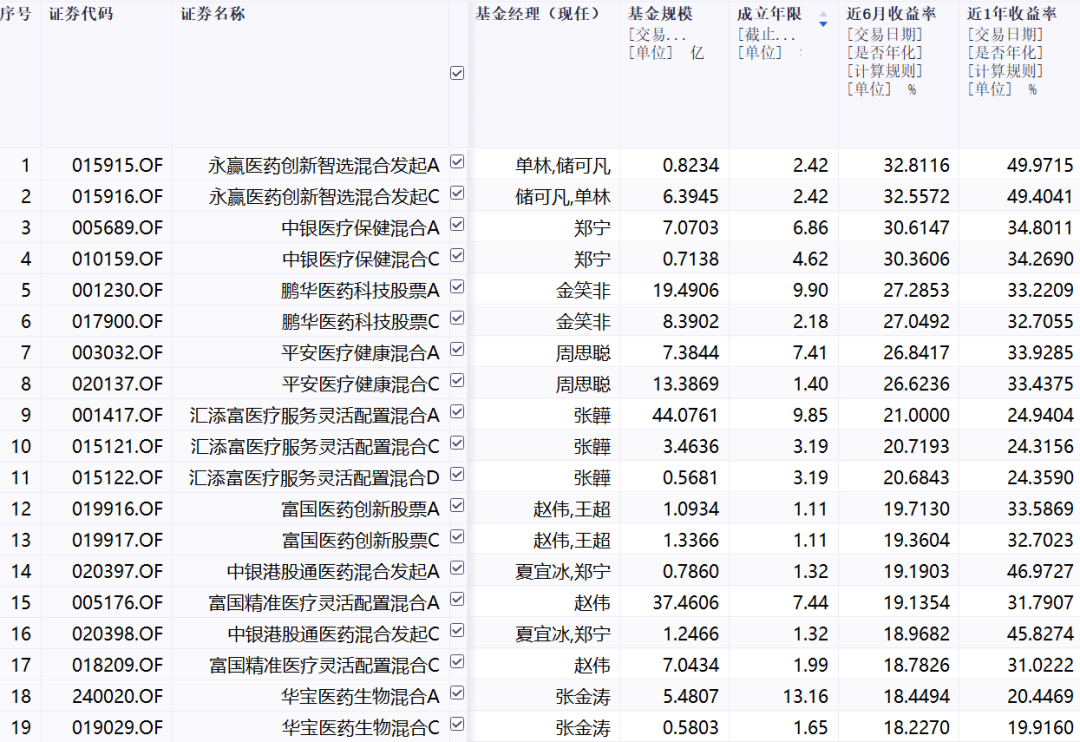Click the 近1年收益率 column header
This screenshot has height=742, width=1080.
[1012, 14]
